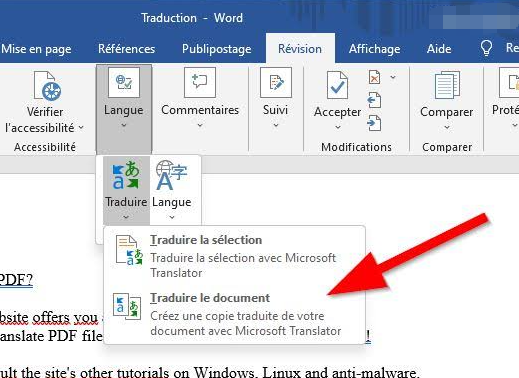
Task: Expand the Suivi dropdown chevron
Action: click(x=276, y=125)
